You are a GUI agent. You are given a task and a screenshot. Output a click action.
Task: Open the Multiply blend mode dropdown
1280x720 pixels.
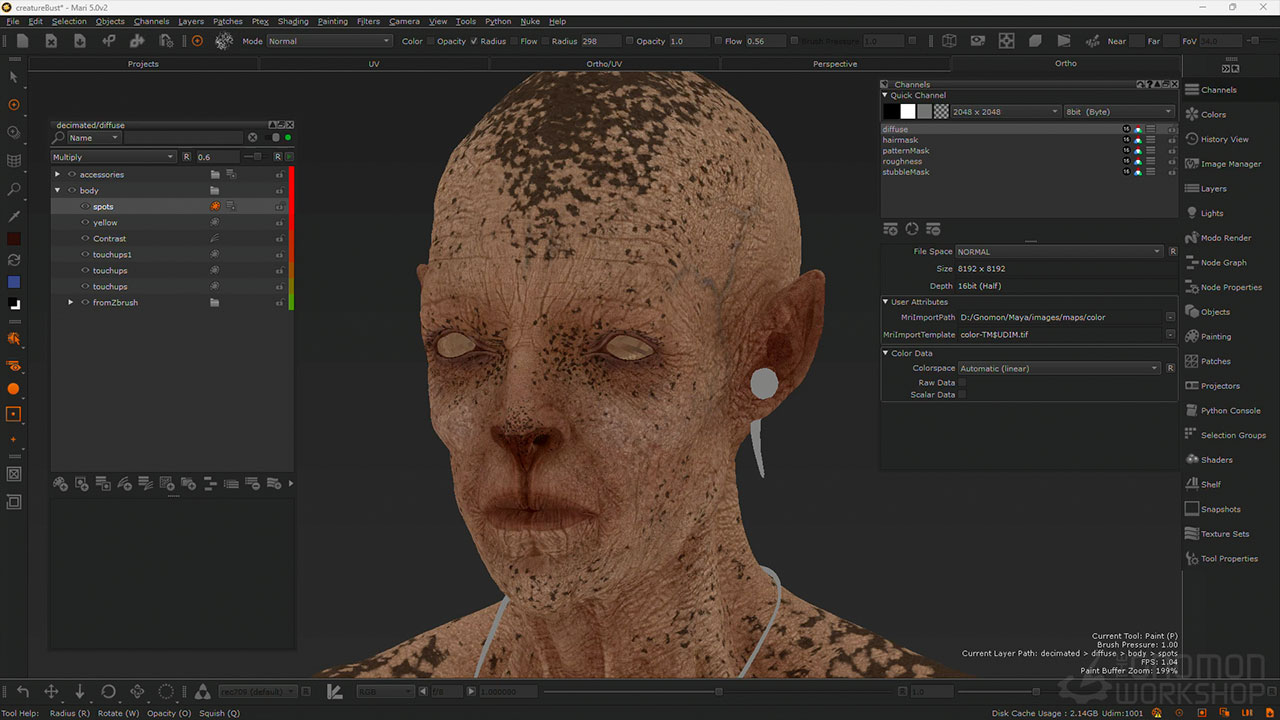(x=113, y=157)
